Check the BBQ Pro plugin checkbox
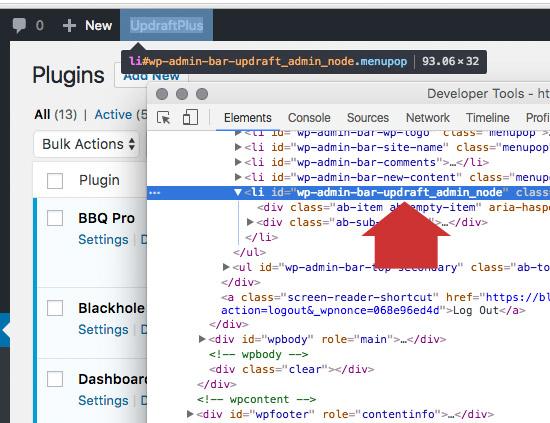Screen dimensions: 550x423 [x=55, y=218]
